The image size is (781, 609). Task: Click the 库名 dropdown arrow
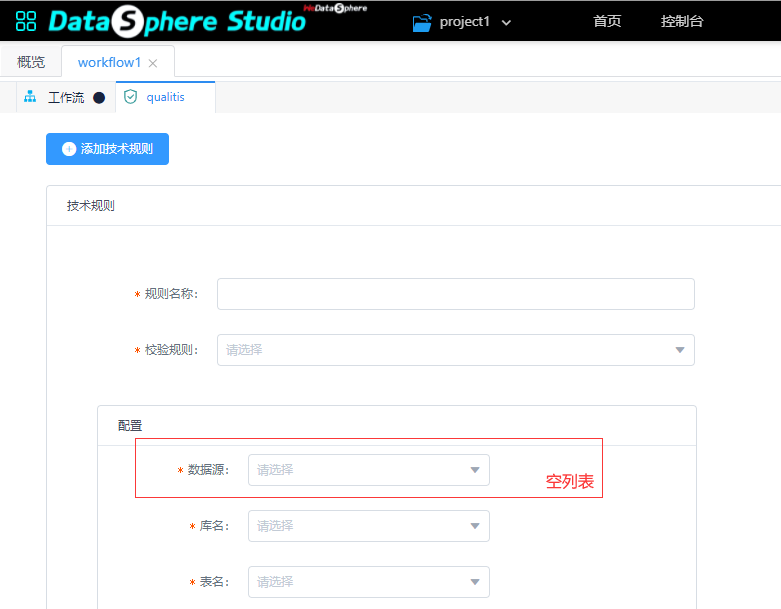point(475,526)
